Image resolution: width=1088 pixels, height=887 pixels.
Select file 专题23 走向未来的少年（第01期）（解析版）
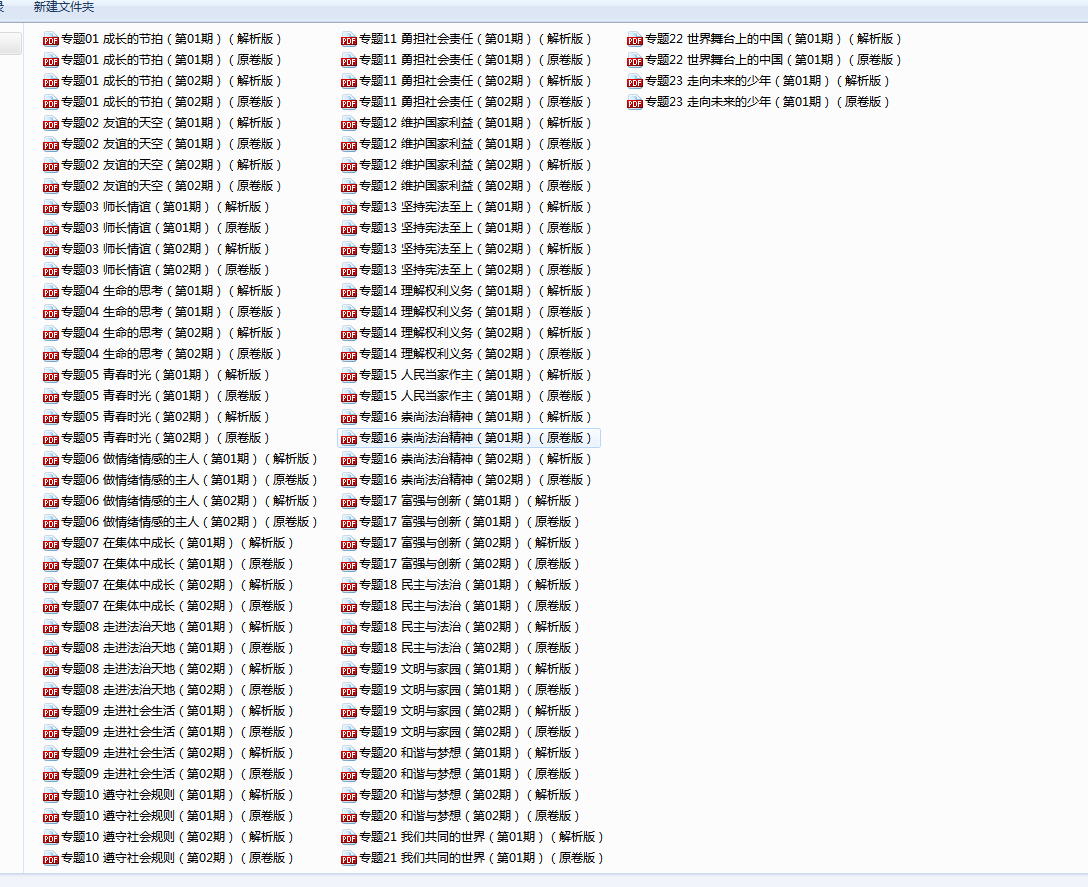tap(760, 81)
